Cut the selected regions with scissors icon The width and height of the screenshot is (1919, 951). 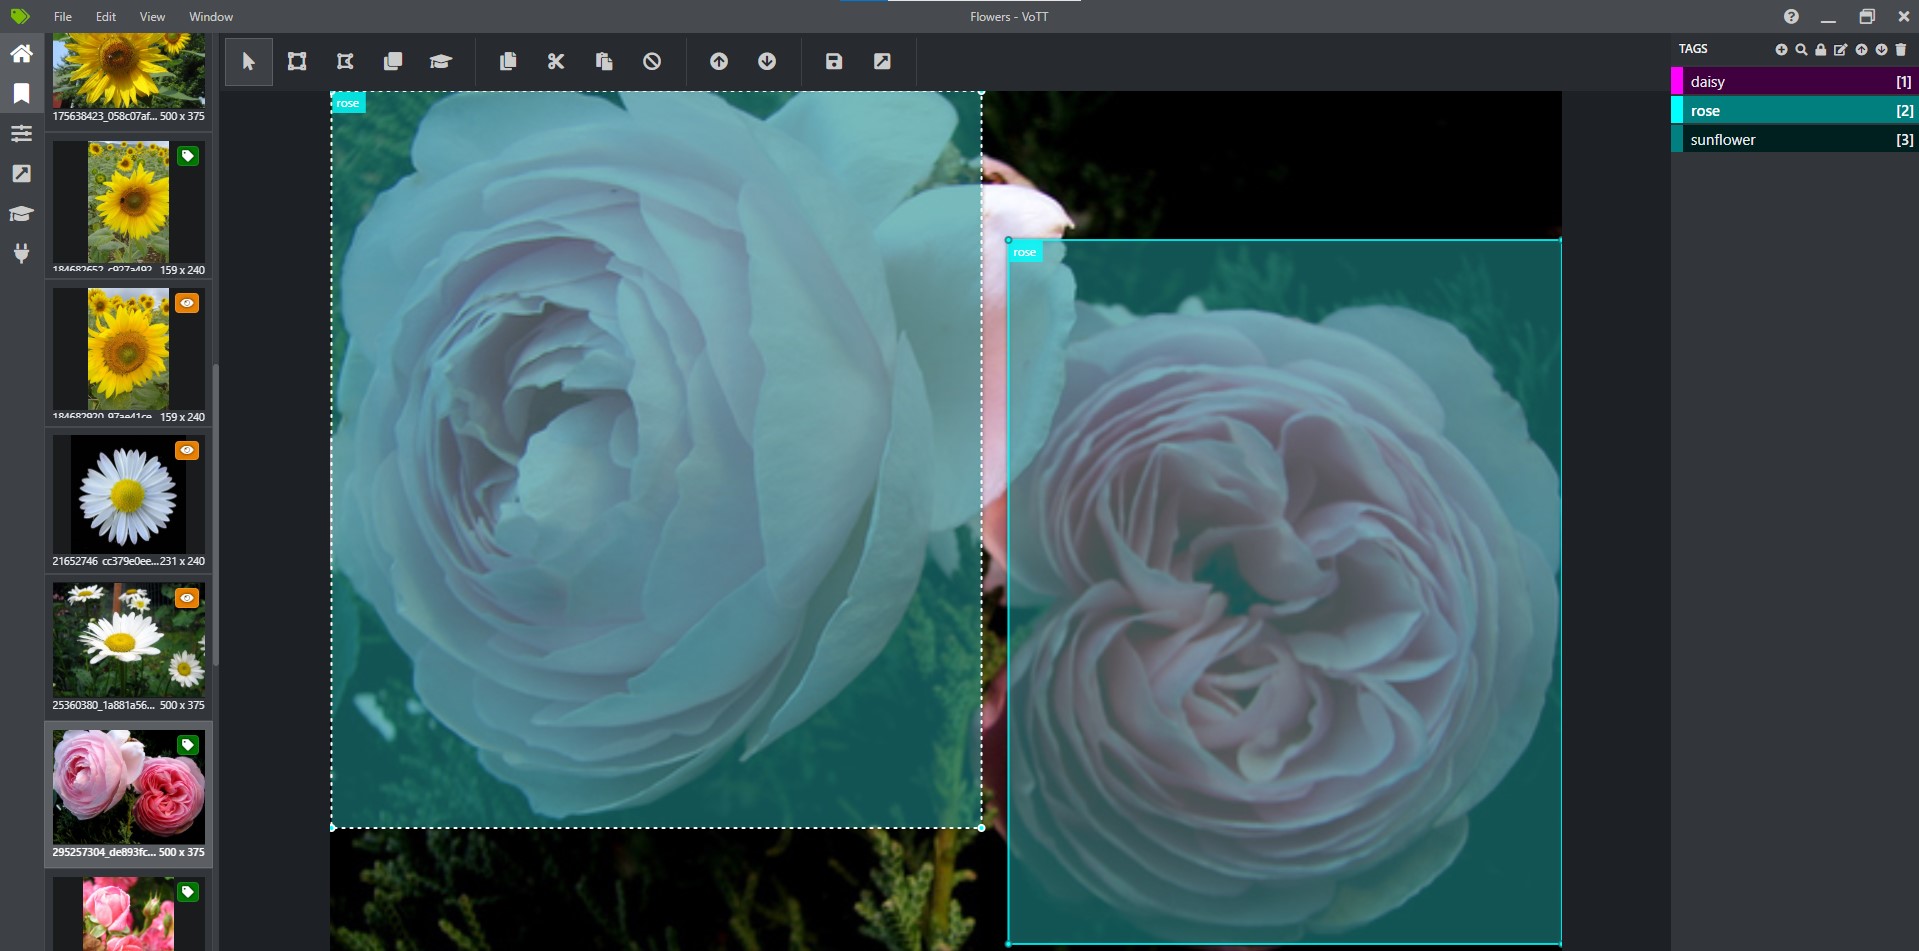pos(556,62)
